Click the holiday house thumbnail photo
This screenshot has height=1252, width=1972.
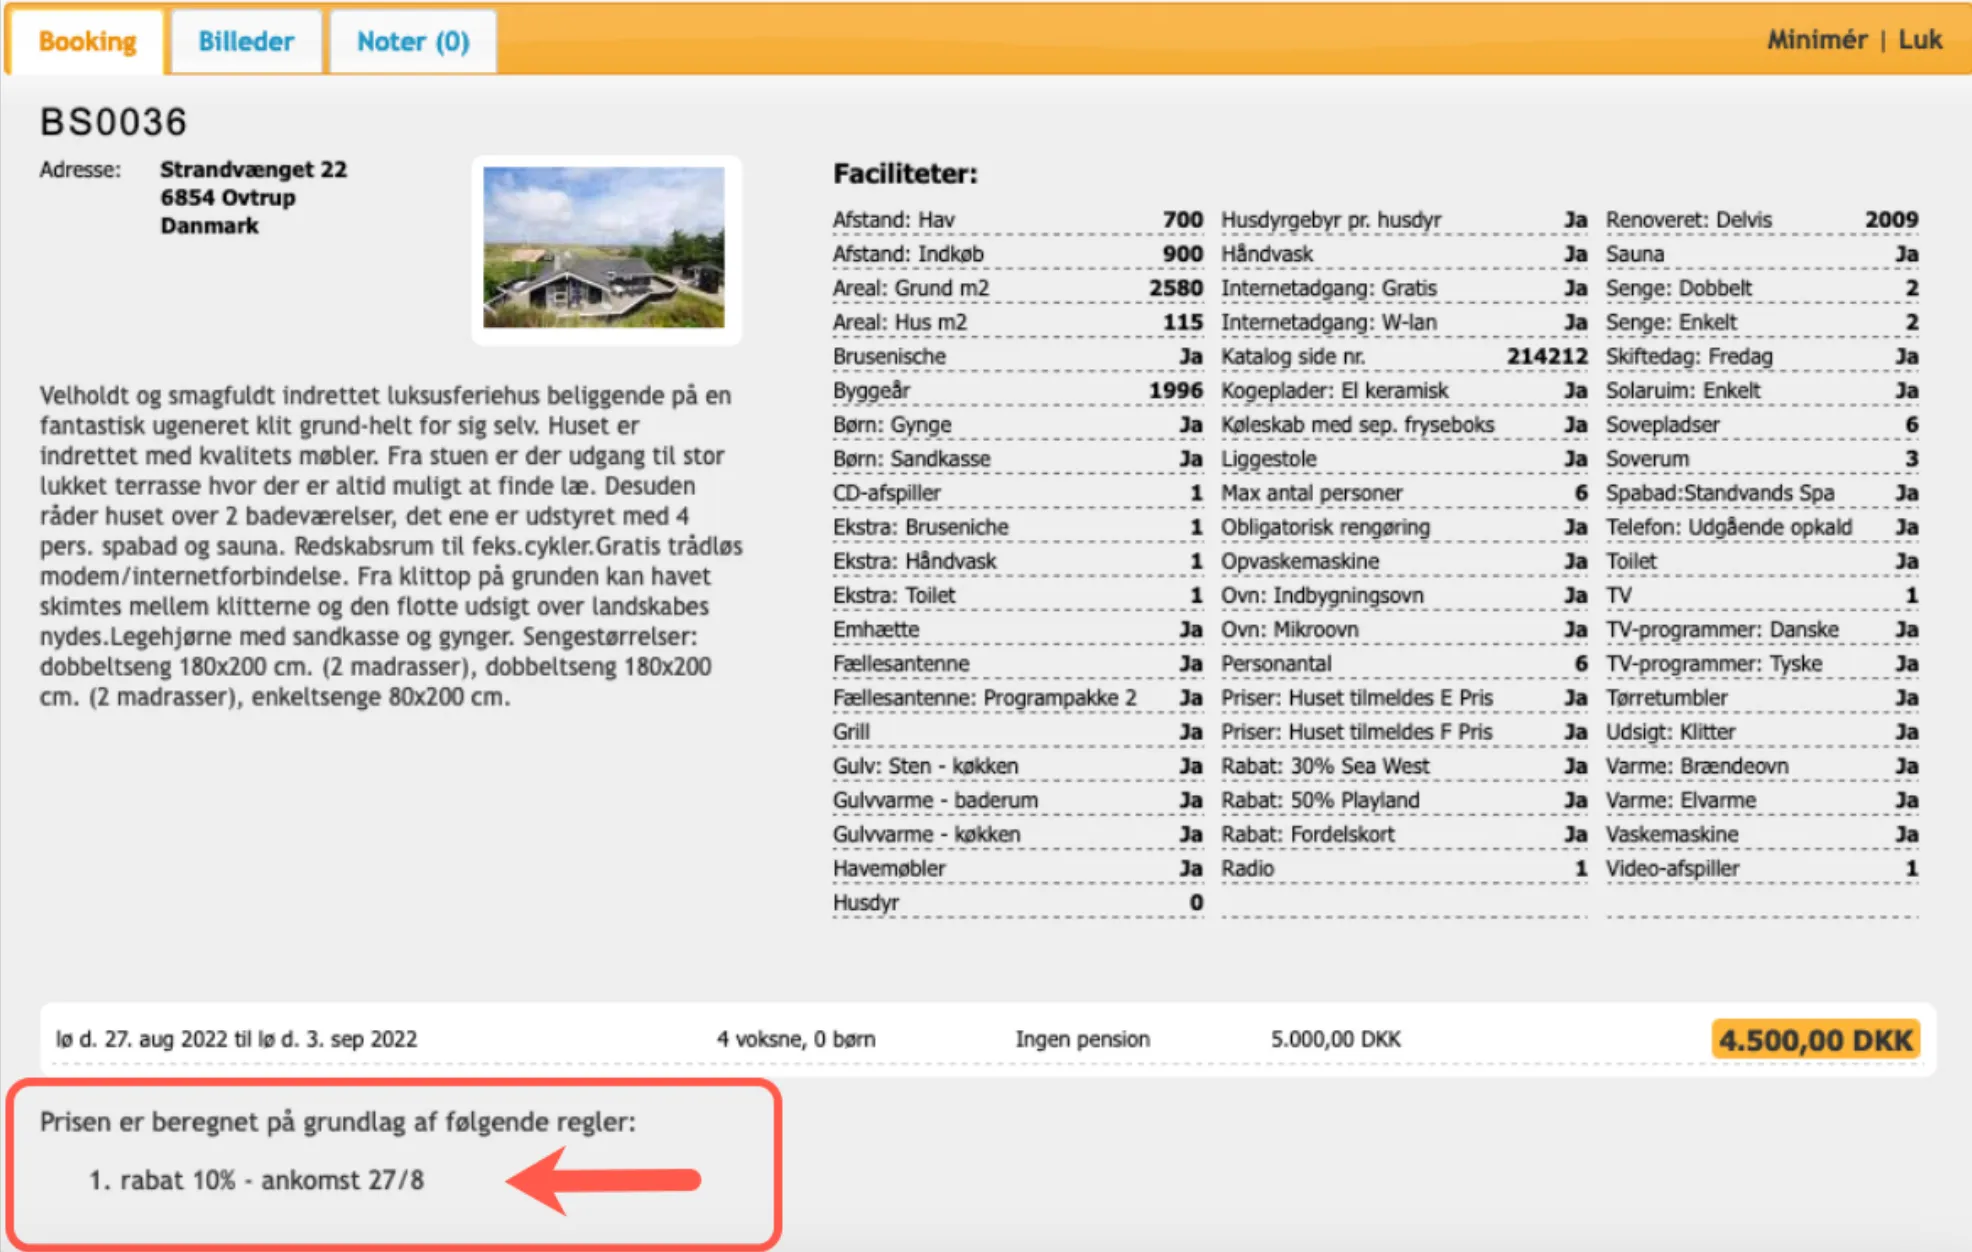pyautogui.click(x=604, y=248)
